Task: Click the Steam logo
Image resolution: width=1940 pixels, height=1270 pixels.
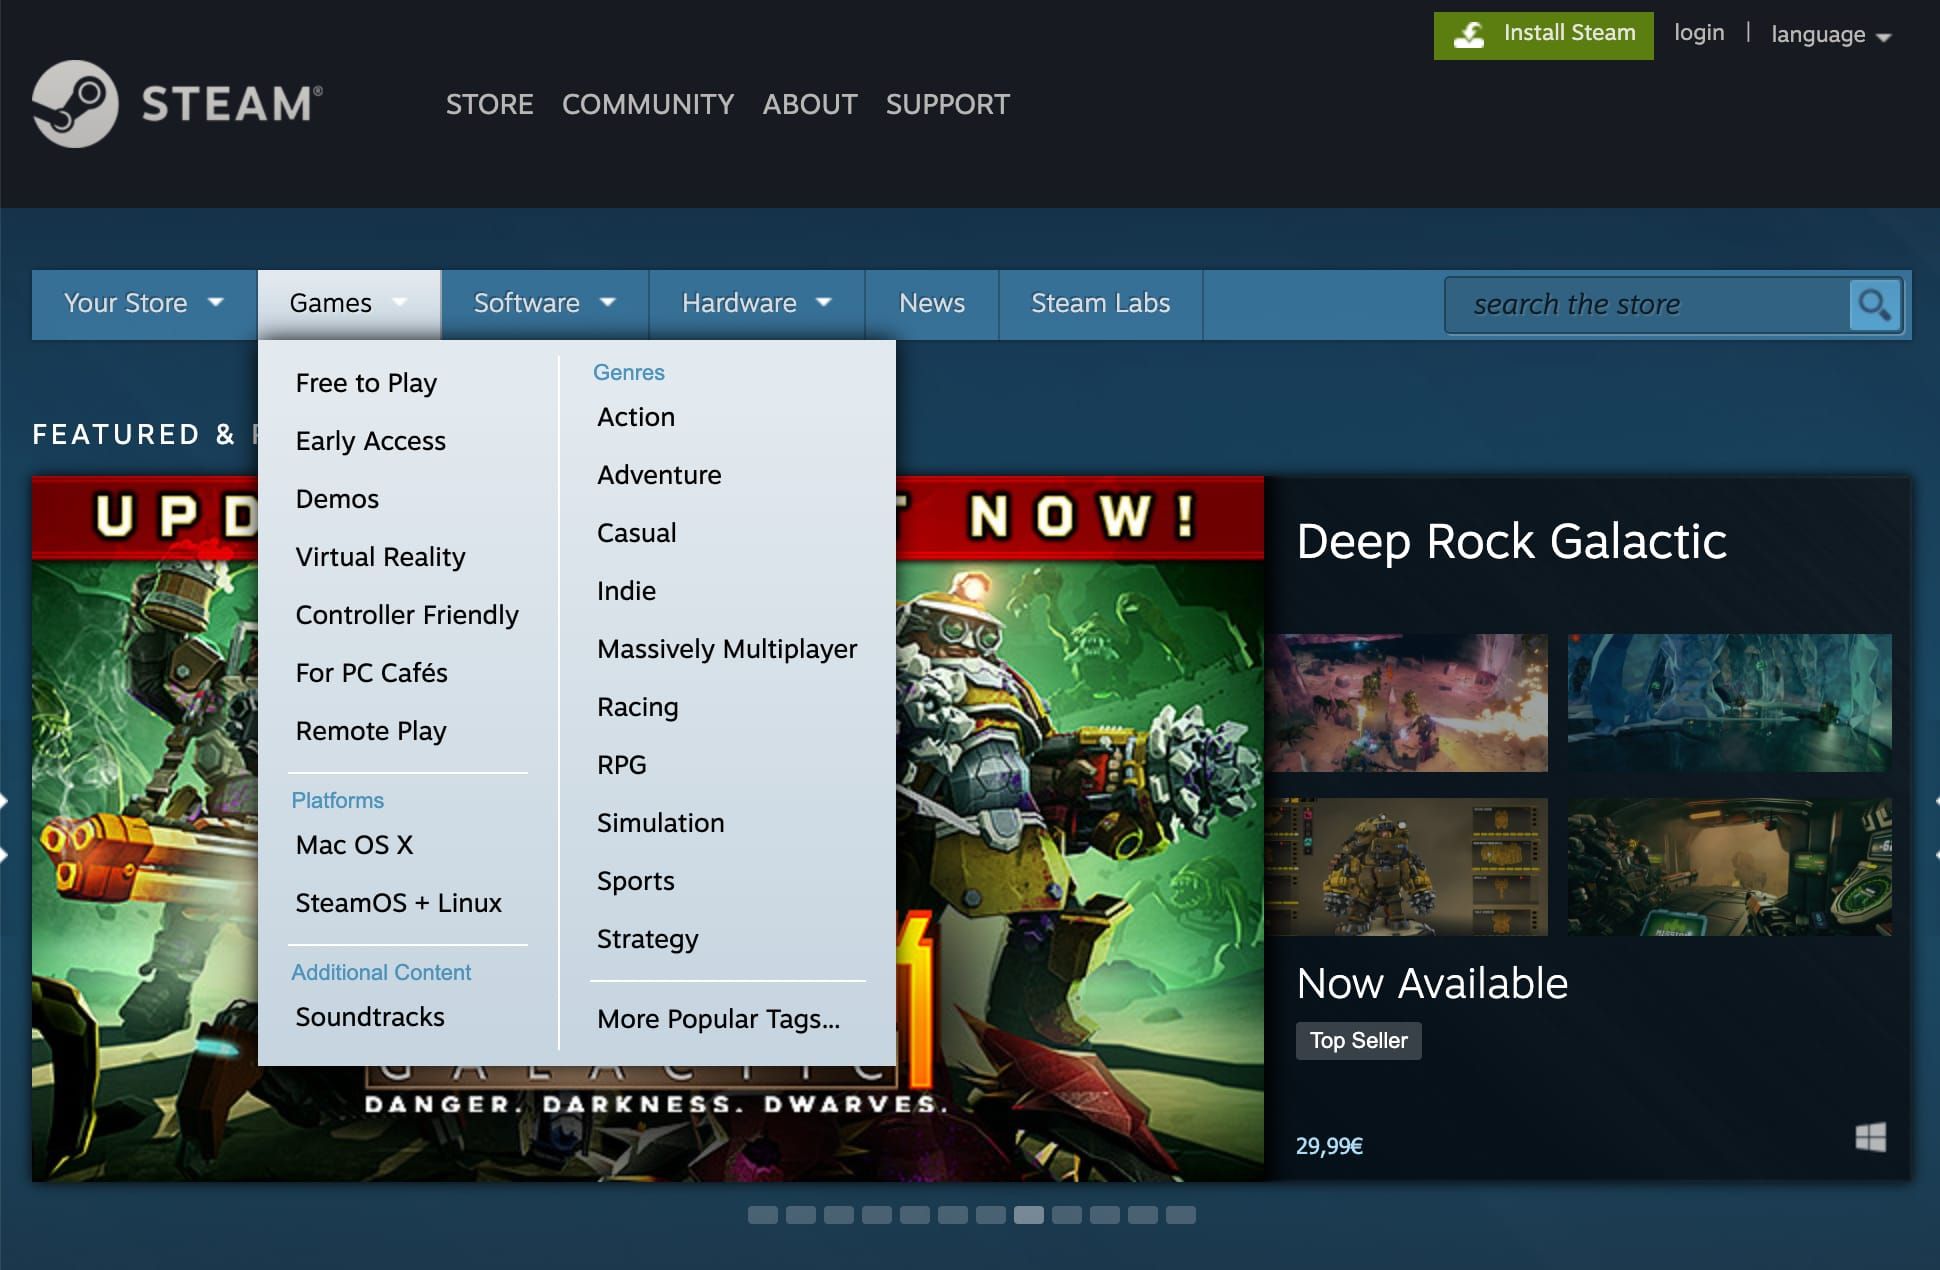Action: pyautogui.click(x=175, y=103)
